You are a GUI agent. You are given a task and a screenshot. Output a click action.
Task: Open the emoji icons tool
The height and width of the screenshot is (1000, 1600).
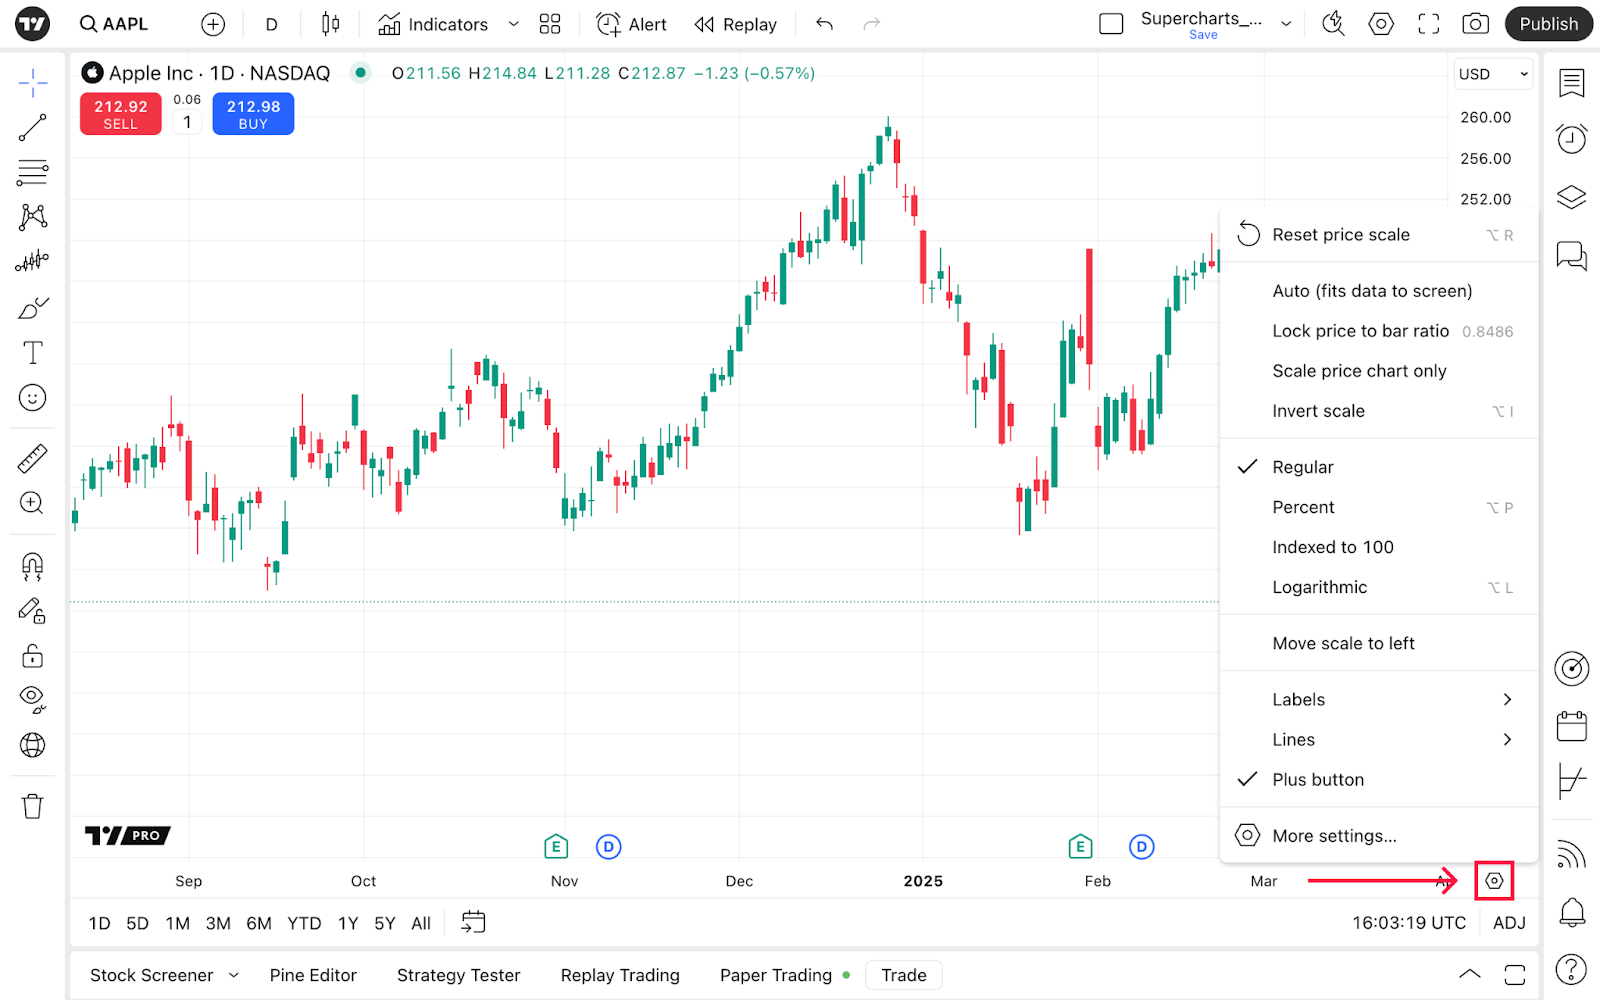tap(32, 398)
